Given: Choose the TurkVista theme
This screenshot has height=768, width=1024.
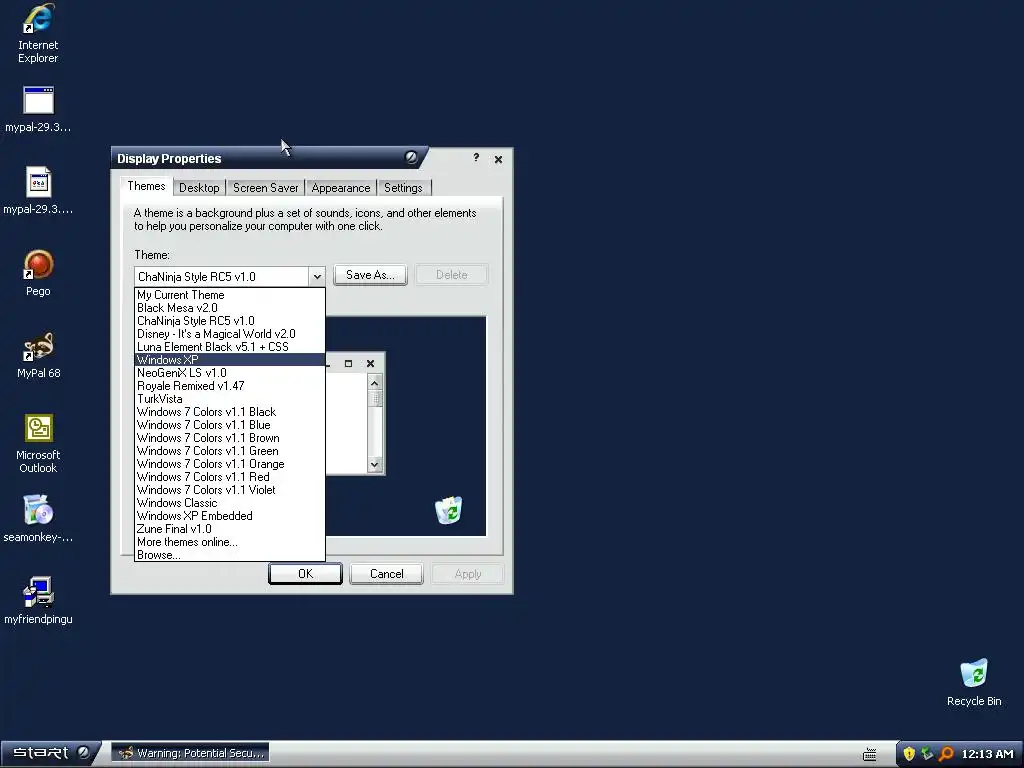Looking at the screenshot, I should (229, 399).
